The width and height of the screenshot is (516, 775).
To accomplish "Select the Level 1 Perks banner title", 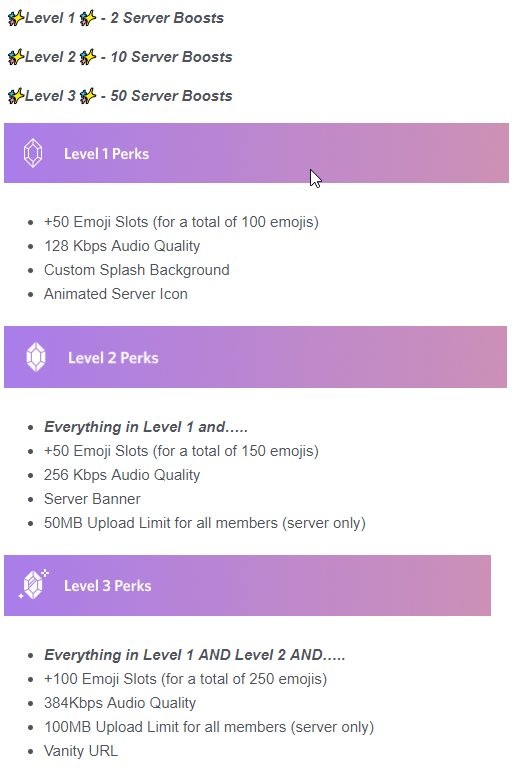I will (x=106, y=154).
